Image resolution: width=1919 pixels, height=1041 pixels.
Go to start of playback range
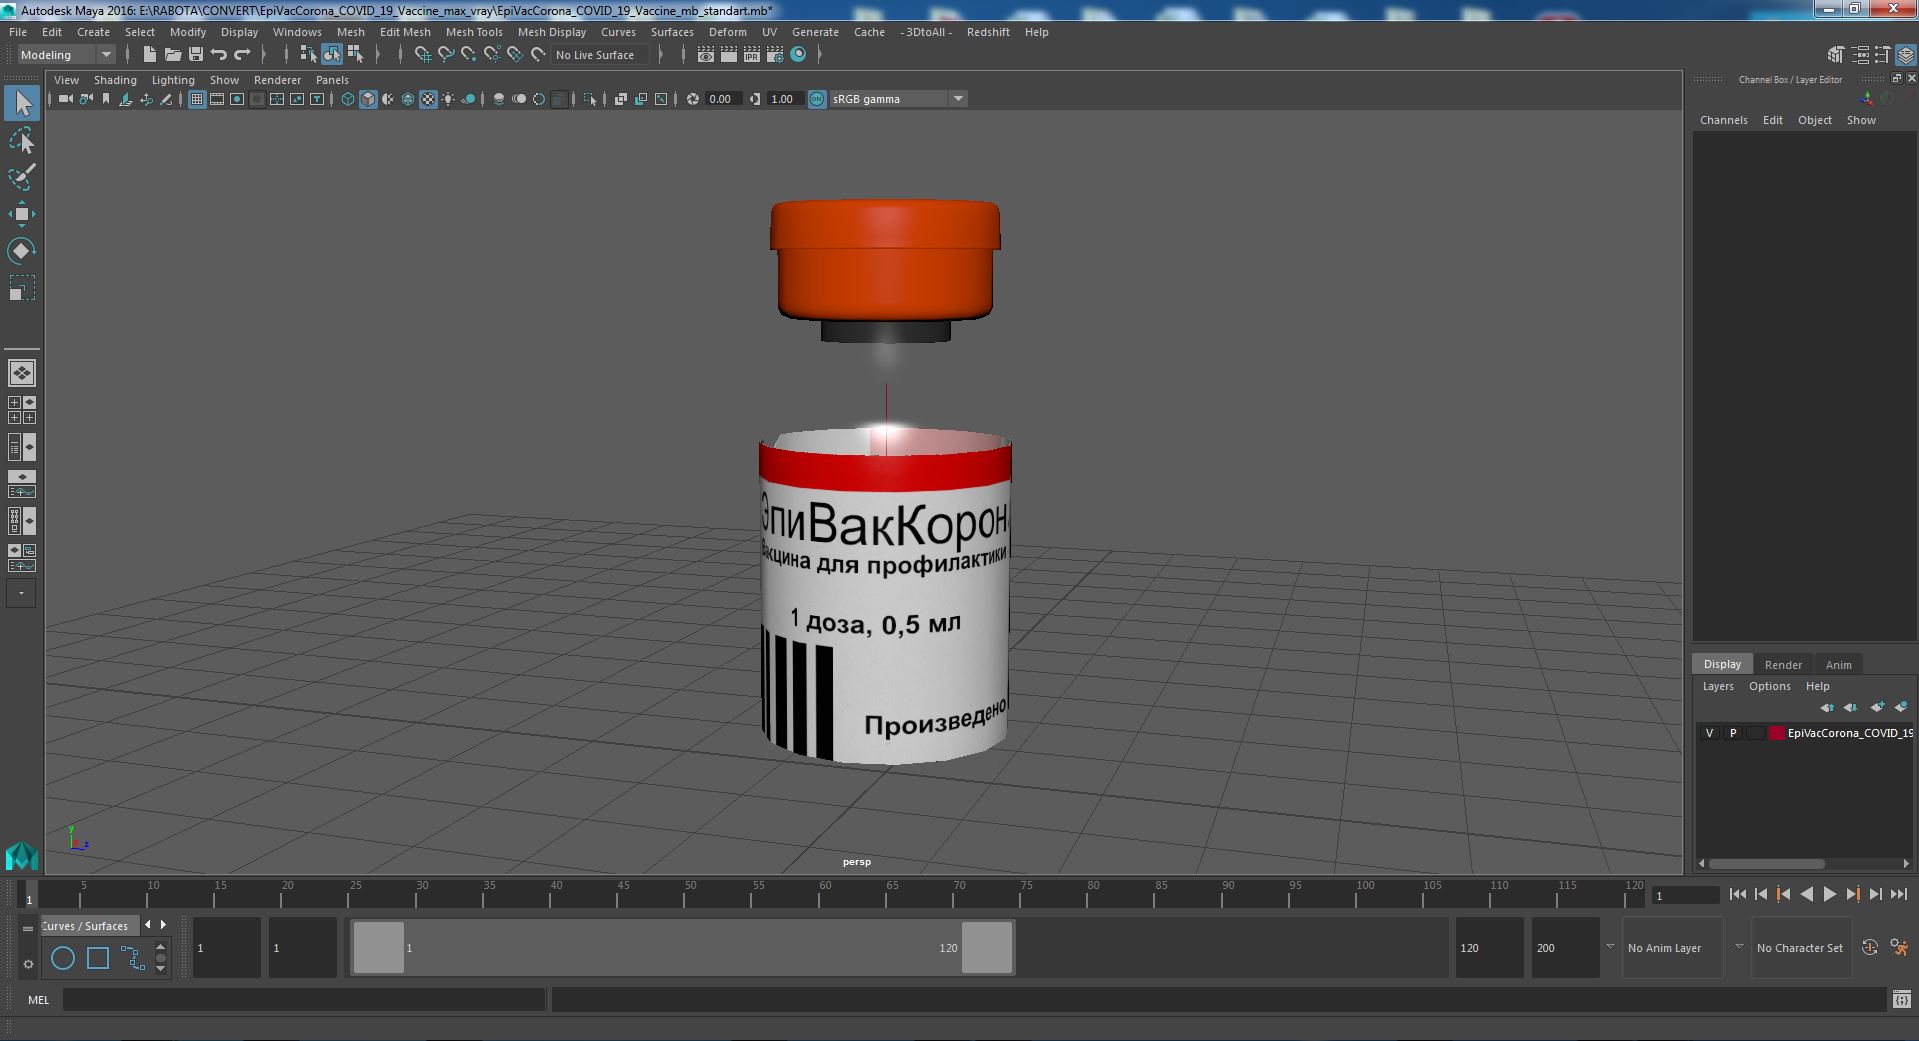pos(1737,895)
